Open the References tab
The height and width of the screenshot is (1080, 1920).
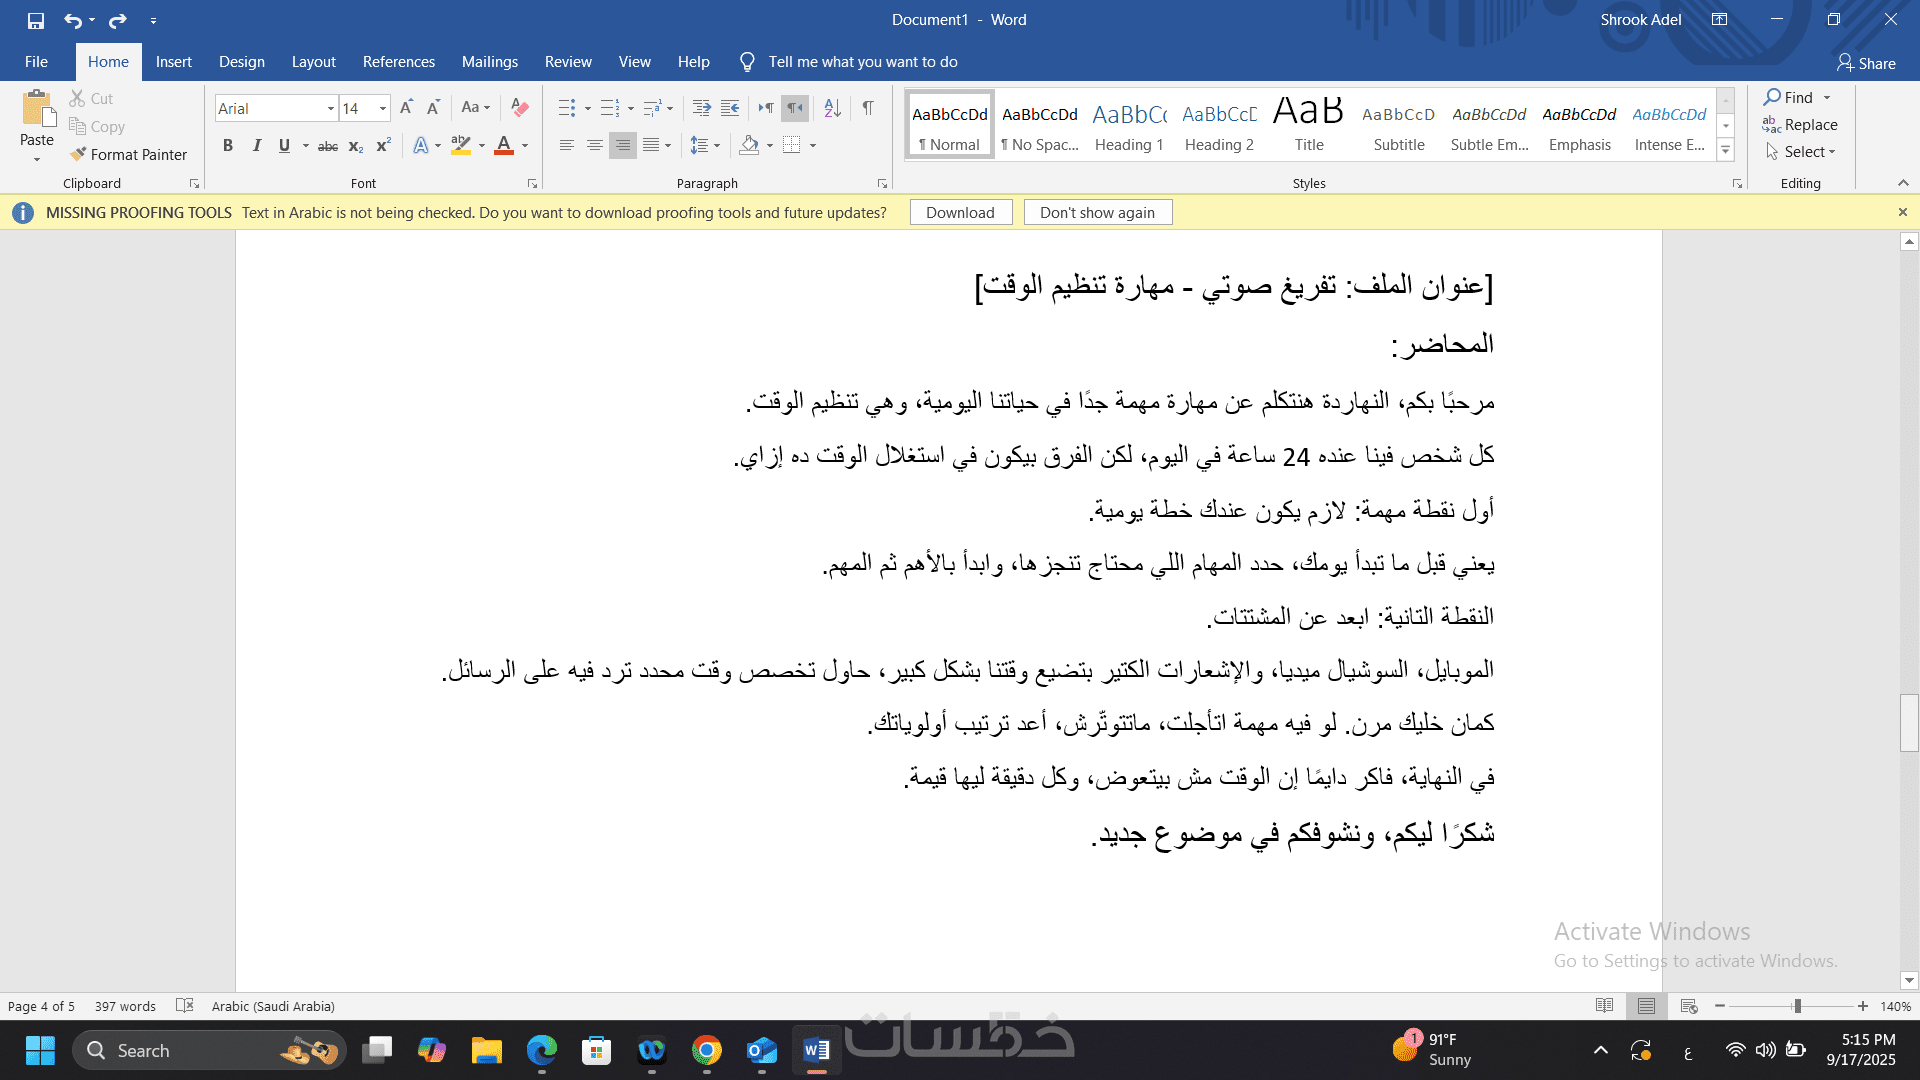click(x=398, y=62)
